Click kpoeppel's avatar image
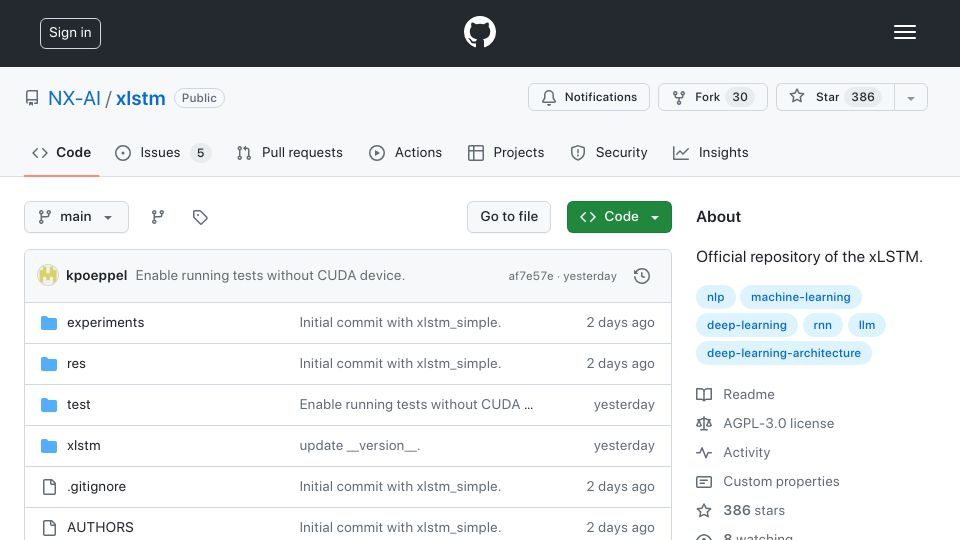960x540 pixels. tap(48, 276)
